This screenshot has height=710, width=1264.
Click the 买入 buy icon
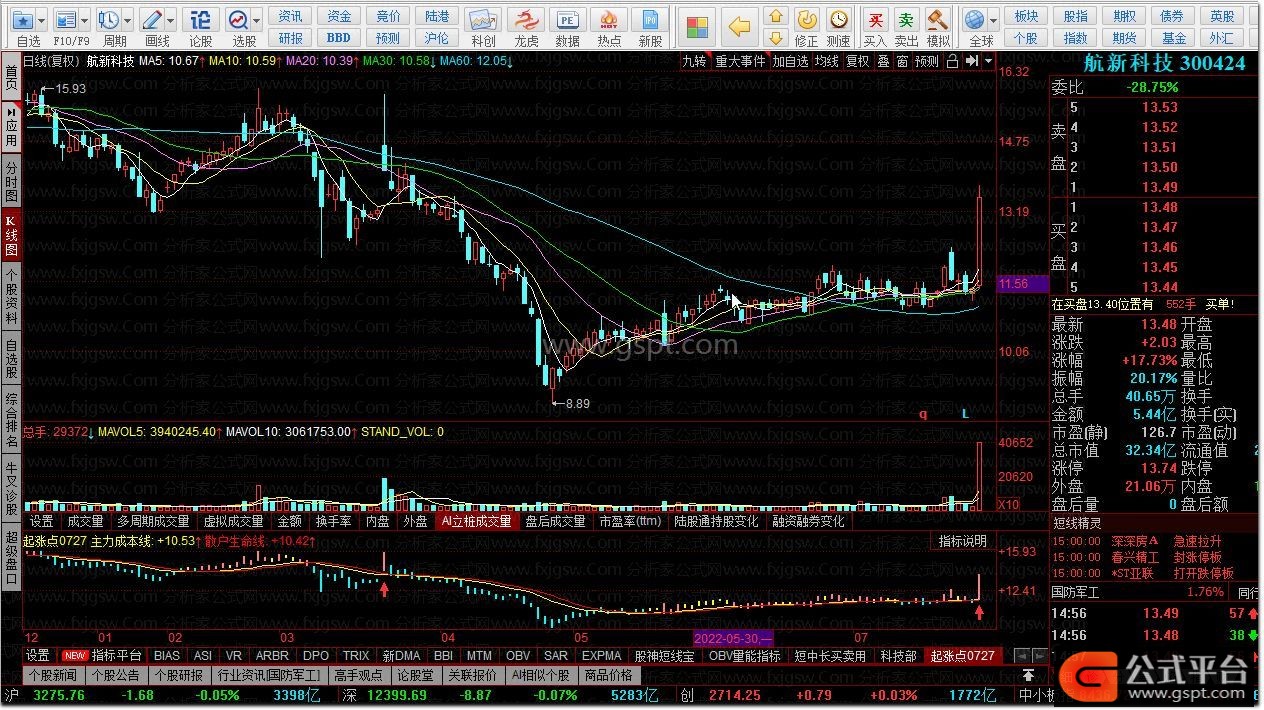(875, 19)
